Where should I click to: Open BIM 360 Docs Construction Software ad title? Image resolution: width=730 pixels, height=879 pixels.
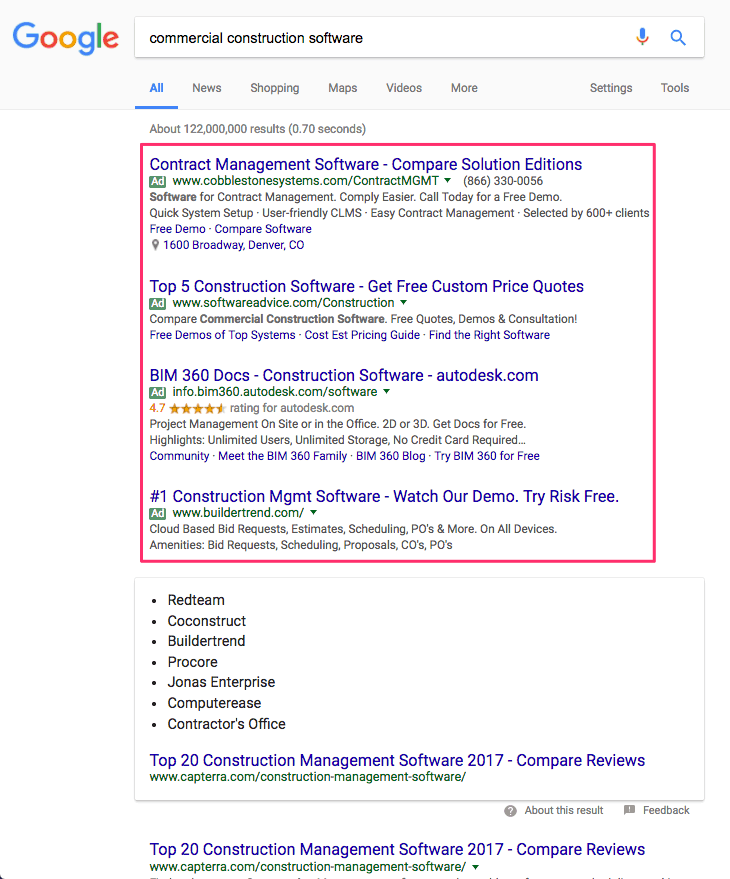pyautogui.click(x=344, y=375)
